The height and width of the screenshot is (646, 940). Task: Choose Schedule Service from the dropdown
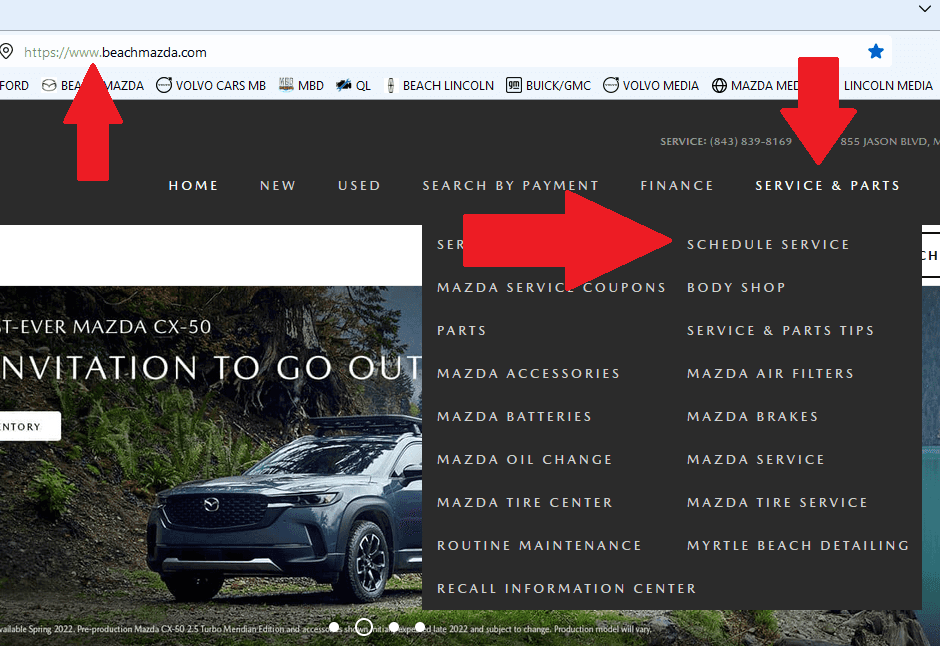coord(768,244)
